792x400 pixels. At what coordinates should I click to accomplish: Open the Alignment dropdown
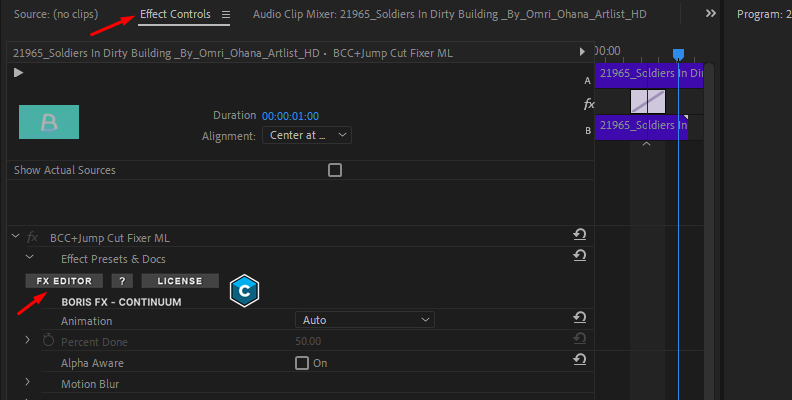point(307,135)
